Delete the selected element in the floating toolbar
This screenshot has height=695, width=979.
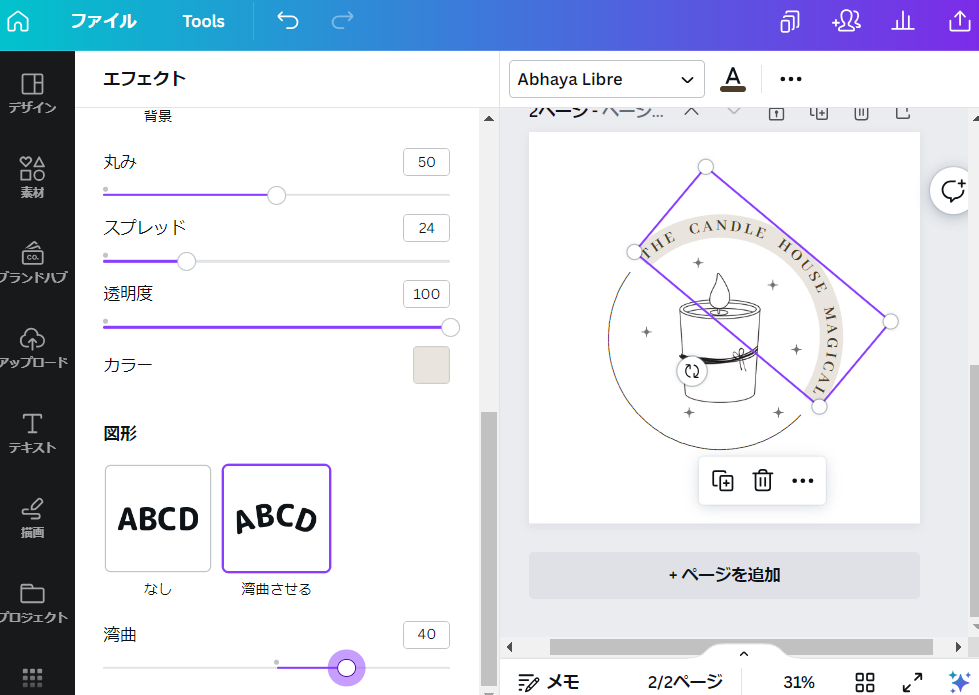(x=762, y=481)
